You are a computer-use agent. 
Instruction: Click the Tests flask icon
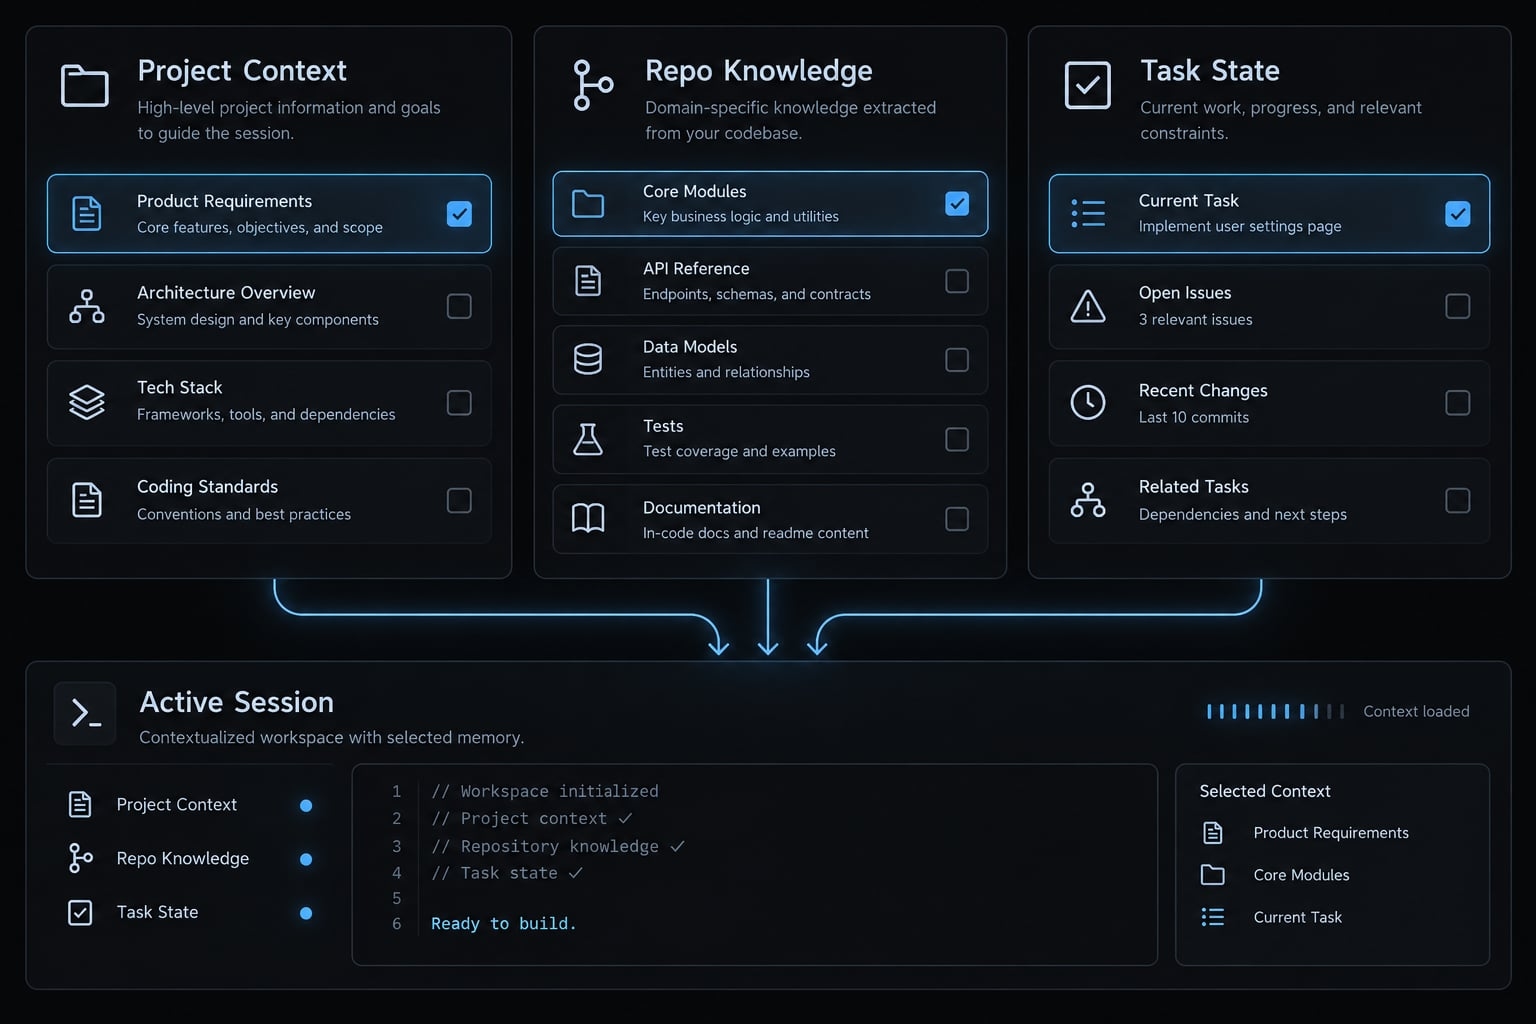[588, 439]
